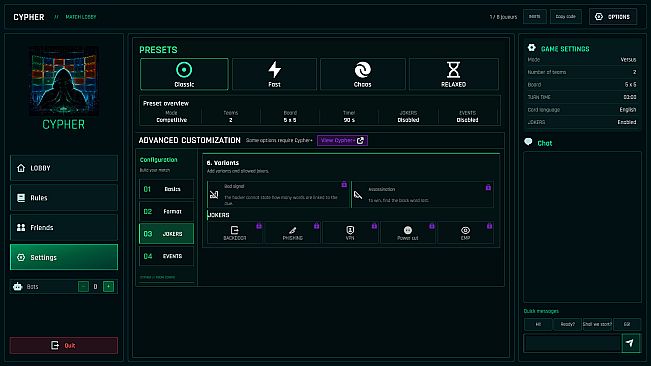This screenshot has height=366, width=651.
Task: Open the Rules menu item
Action: pyautogui.click(x=64, y=198)
